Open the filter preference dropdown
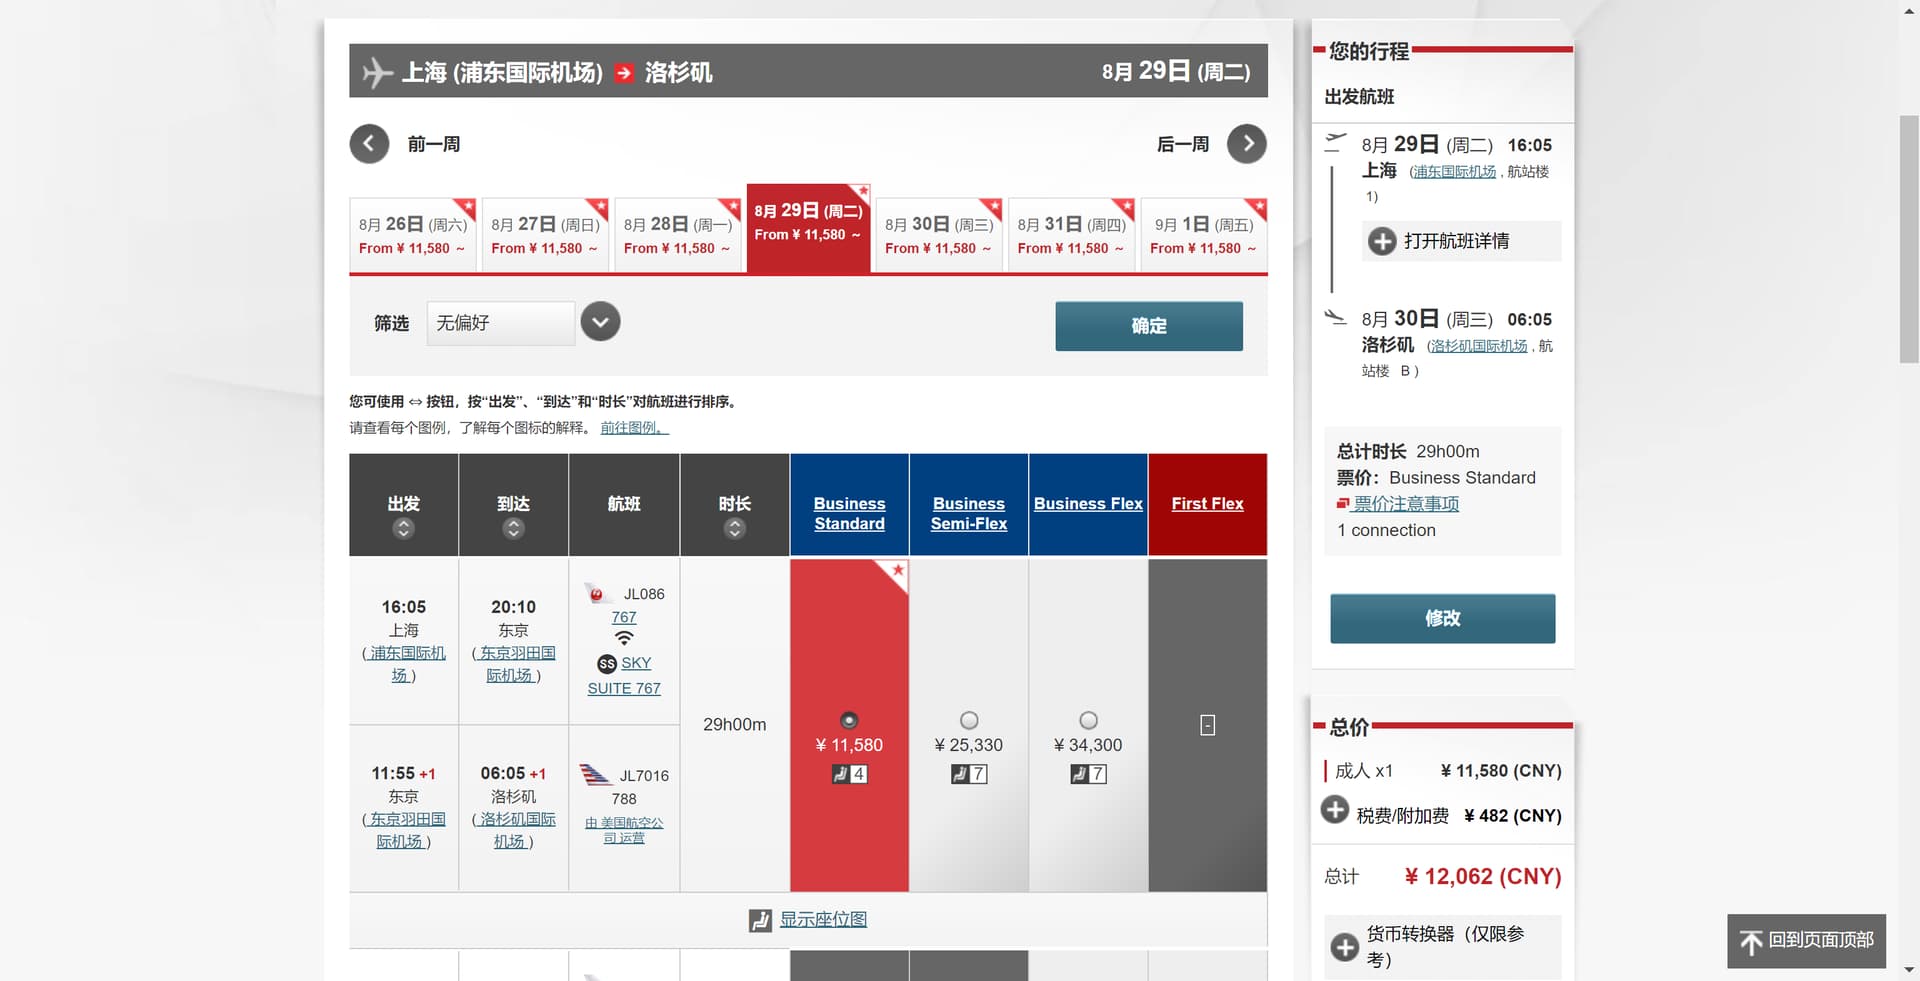 600,322
